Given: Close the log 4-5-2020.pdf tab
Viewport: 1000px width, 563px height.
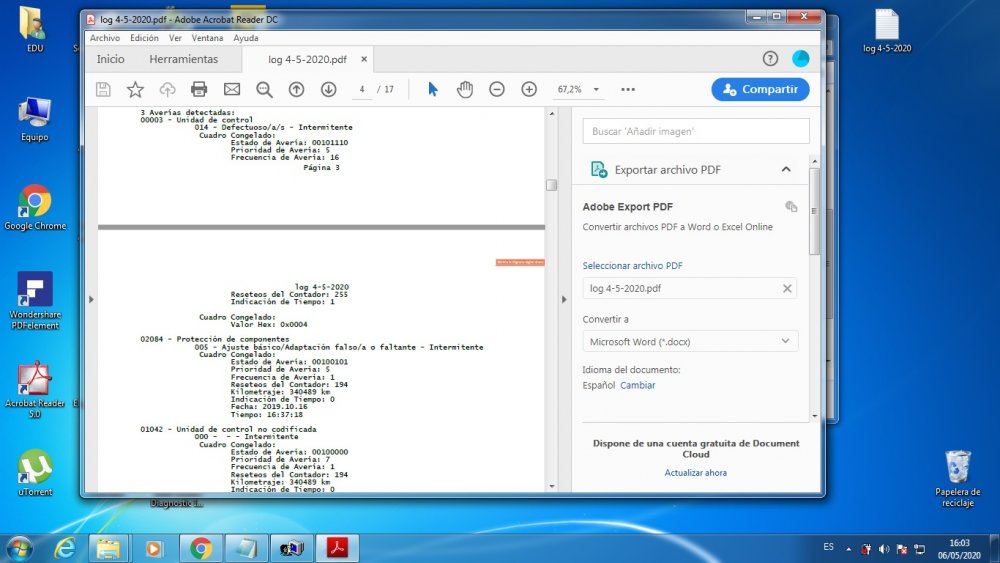Looking at the screenshot, I should pyautogui.click(x=364, y=59).
